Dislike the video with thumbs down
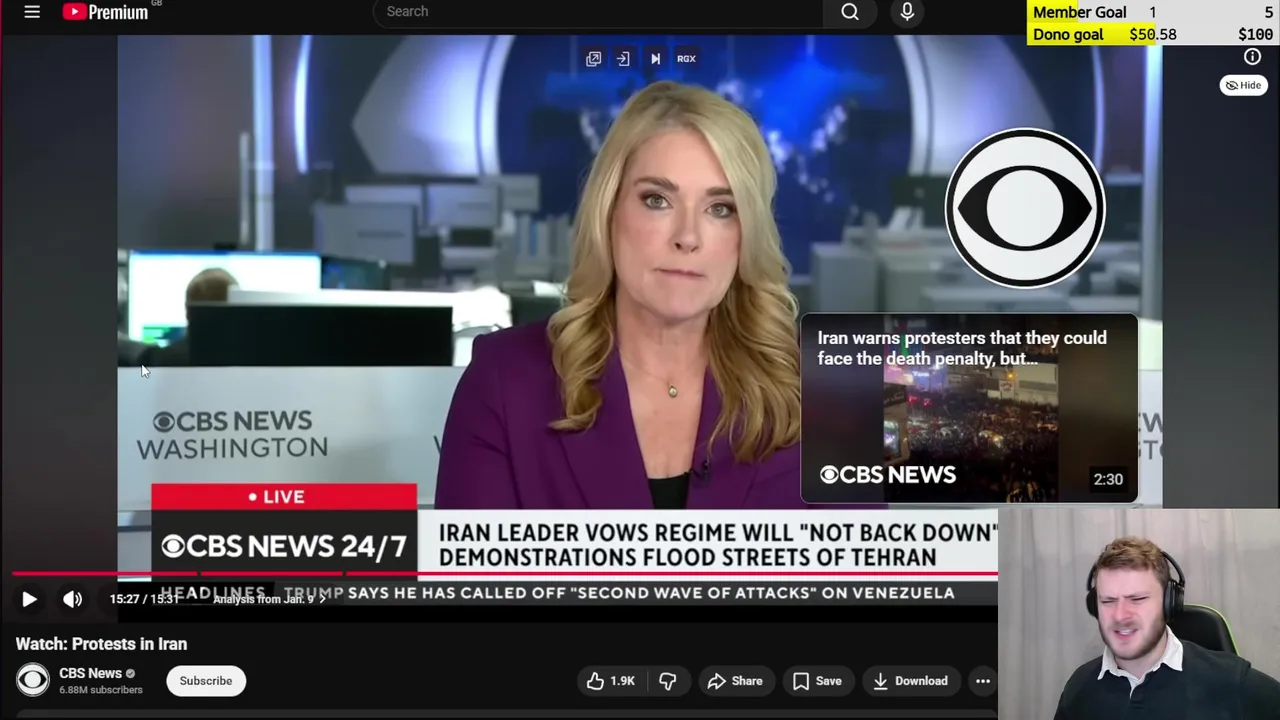 [x=668, y=681]
